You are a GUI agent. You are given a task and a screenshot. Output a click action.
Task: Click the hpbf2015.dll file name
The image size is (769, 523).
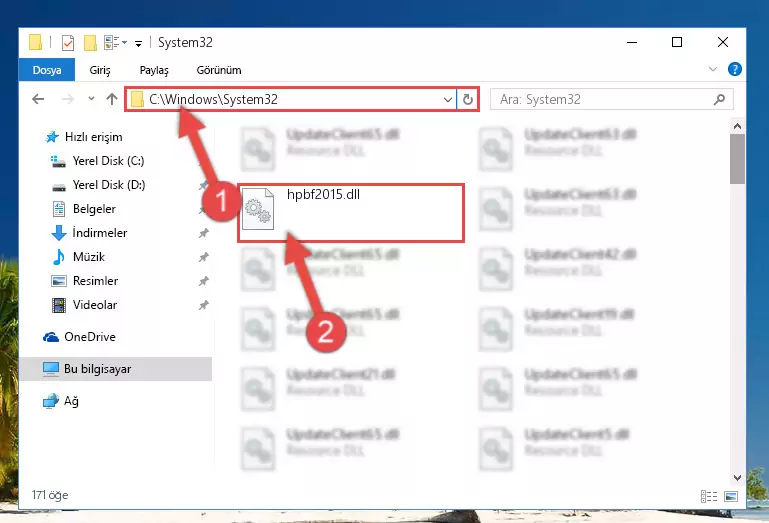pos(323,195)
